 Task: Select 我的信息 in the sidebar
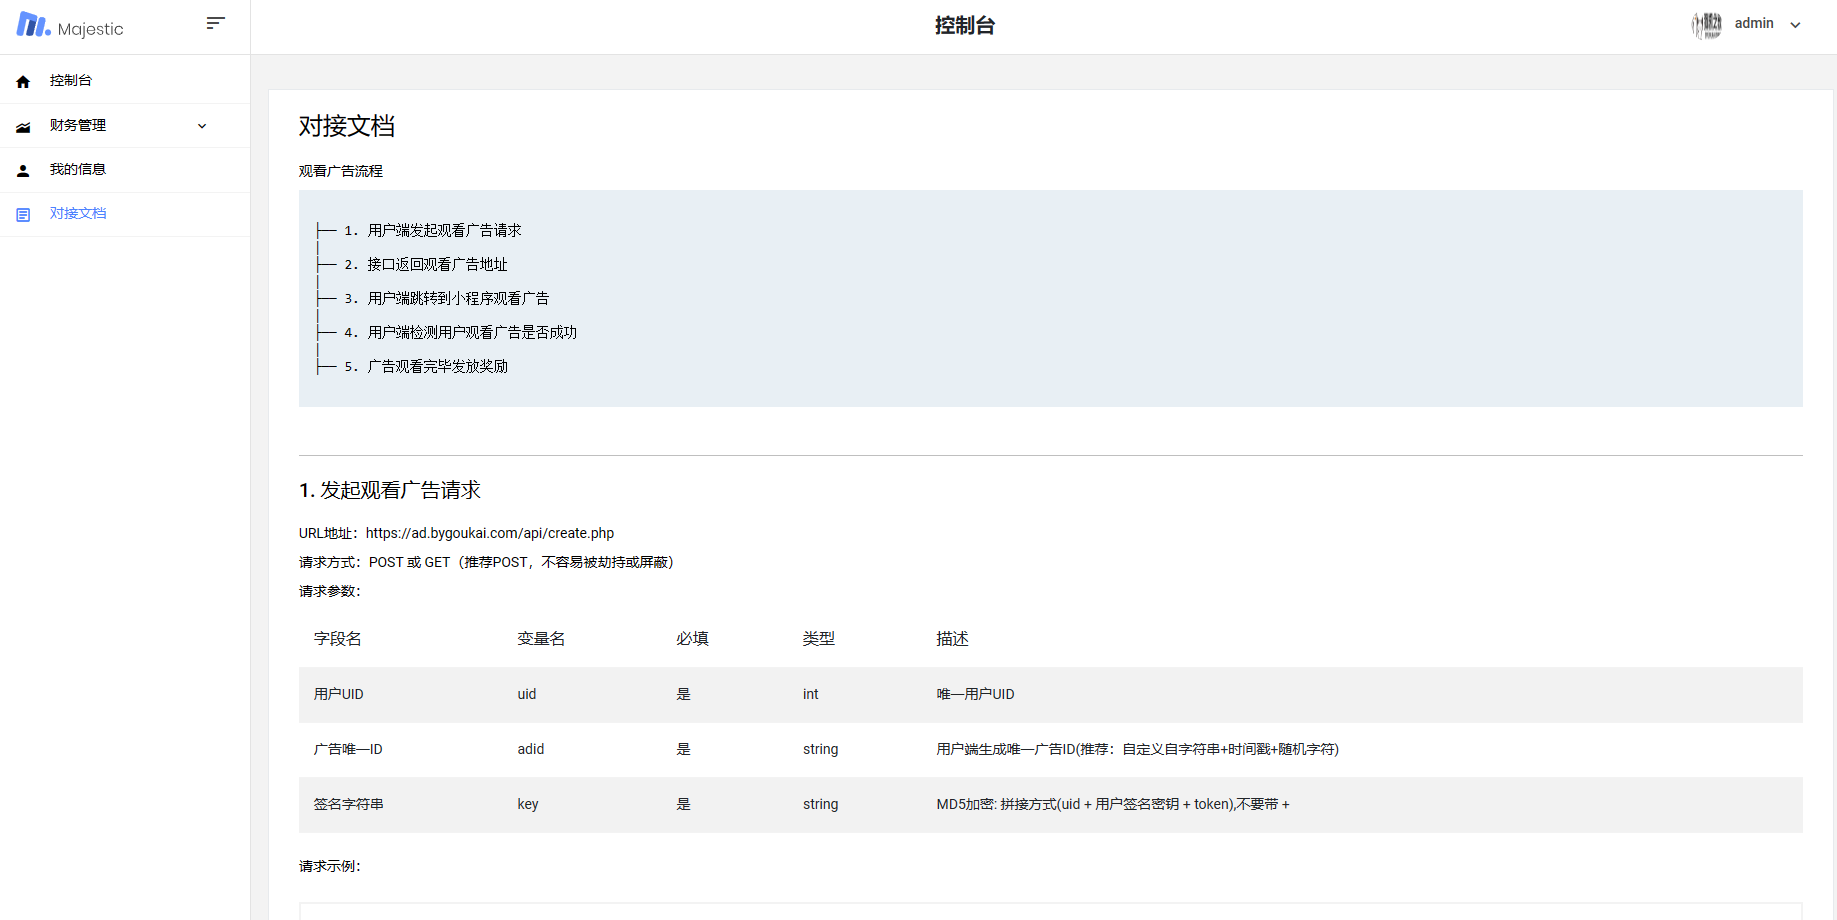click(x=78, y=170)
